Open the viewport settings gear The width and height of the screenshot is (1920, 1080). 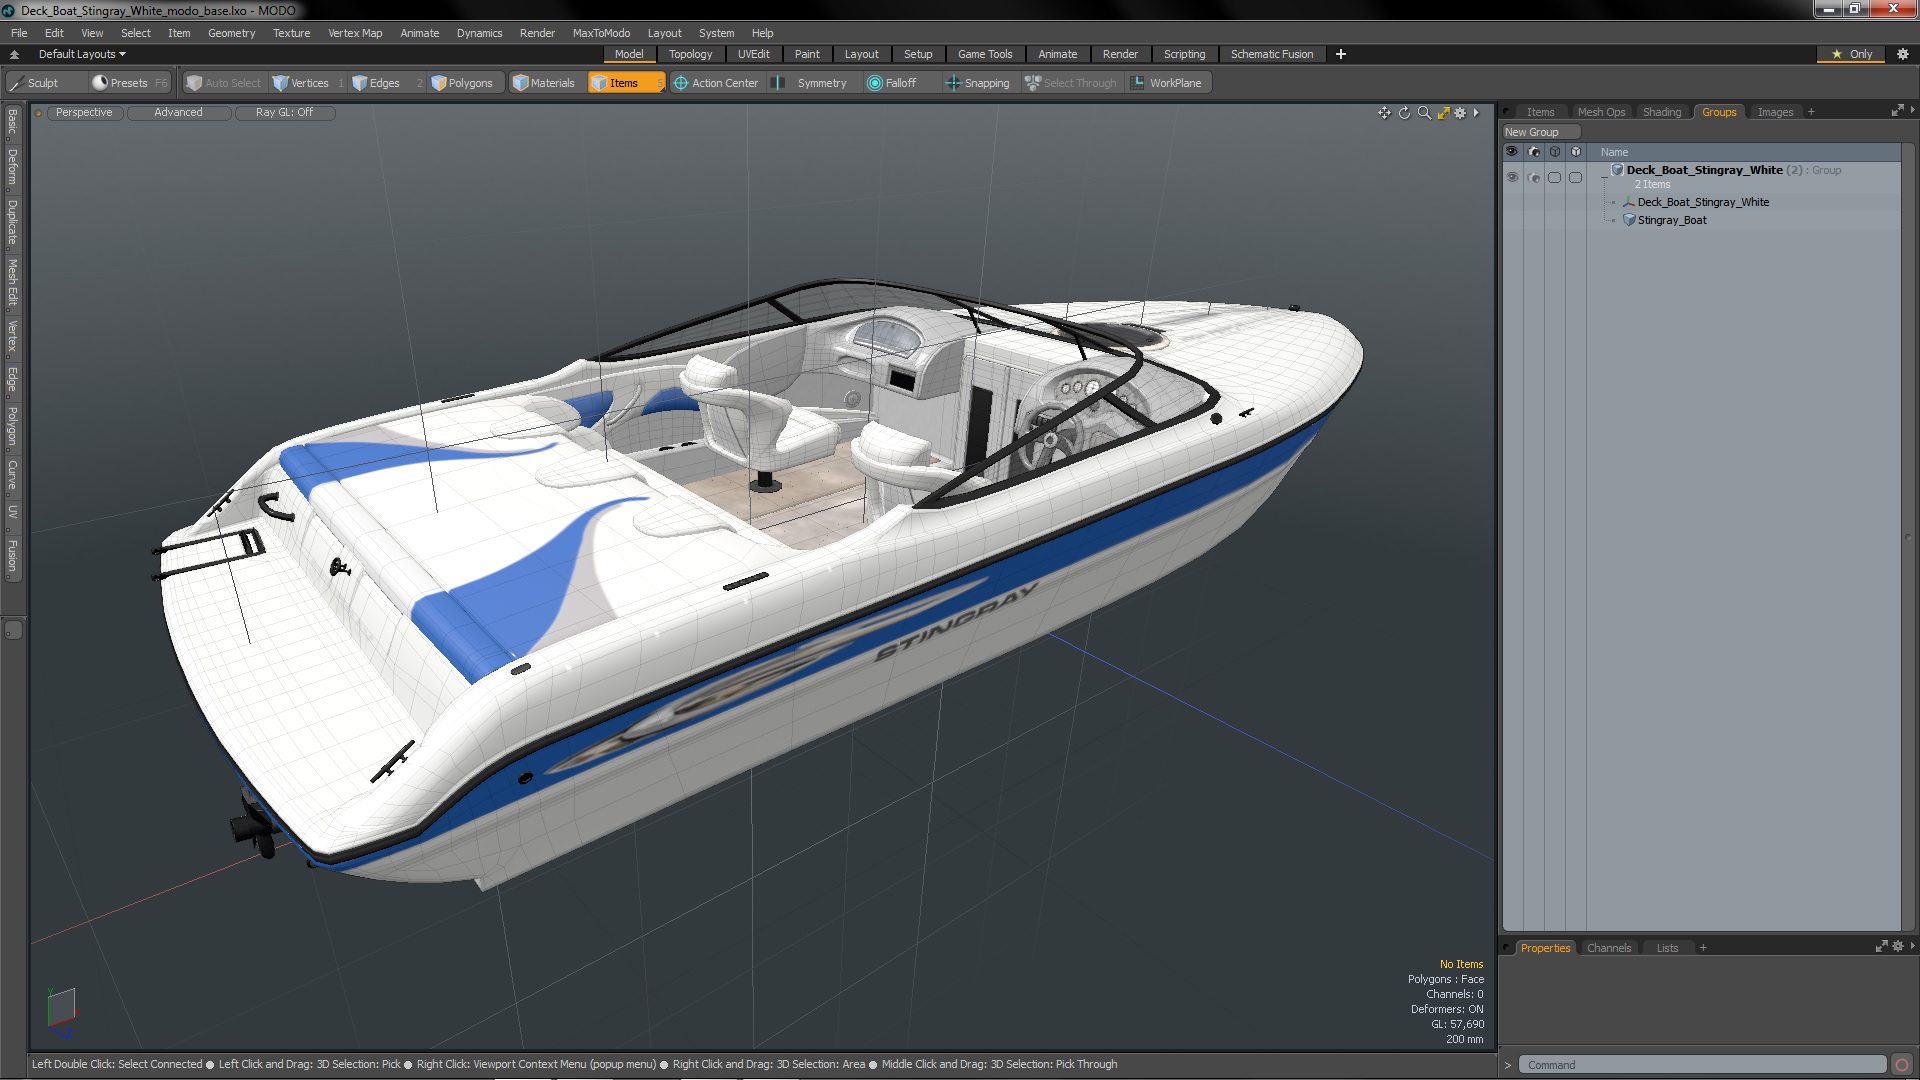coord(1460,113)
